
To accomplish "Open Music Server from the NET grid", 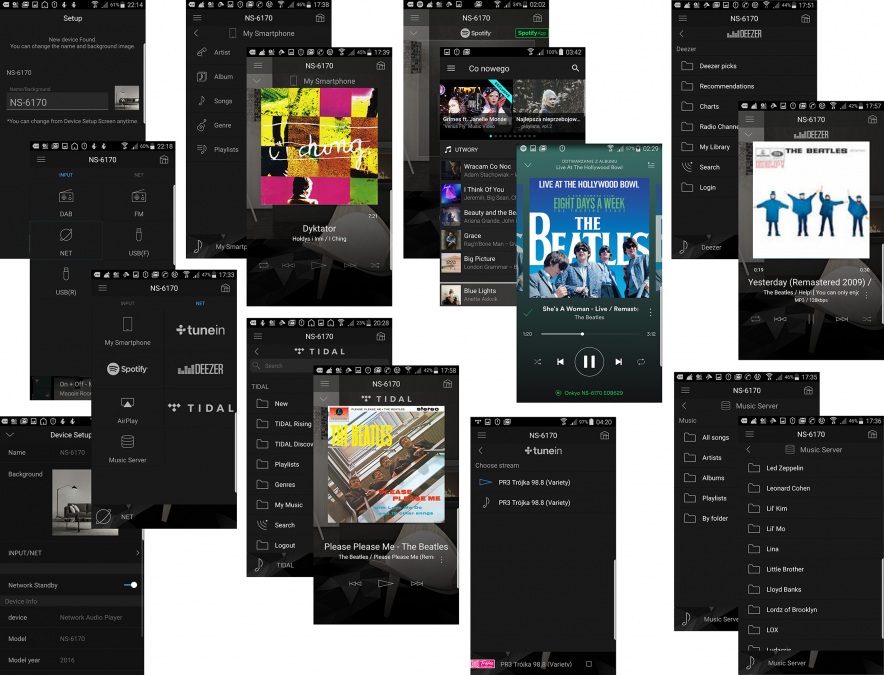I will tap(127, 447).
